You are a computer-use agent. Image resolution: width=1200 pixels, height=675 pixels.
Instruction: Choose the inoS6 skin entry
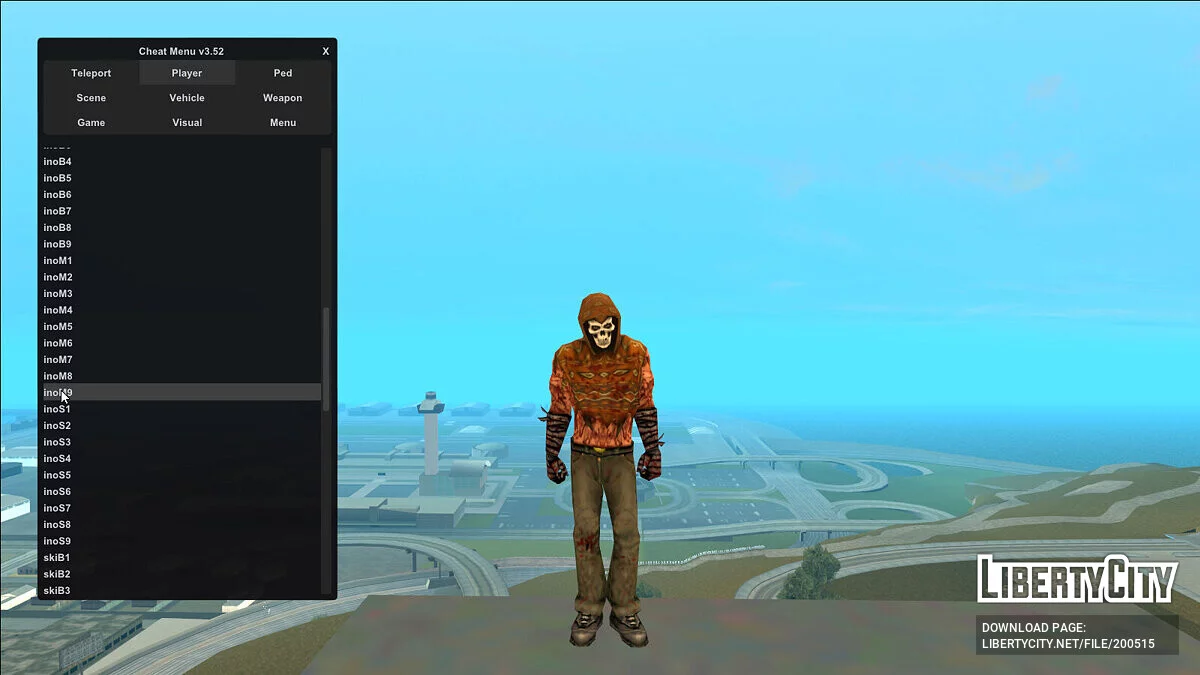[58, 492]
